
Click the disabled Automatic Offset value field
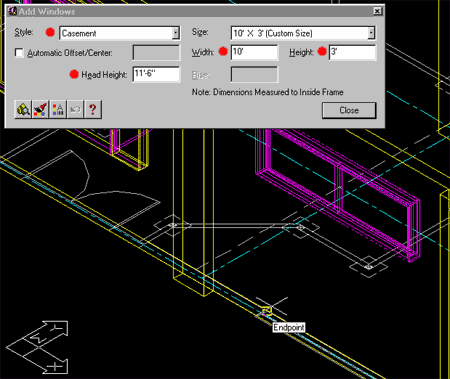tap(156, 53)
